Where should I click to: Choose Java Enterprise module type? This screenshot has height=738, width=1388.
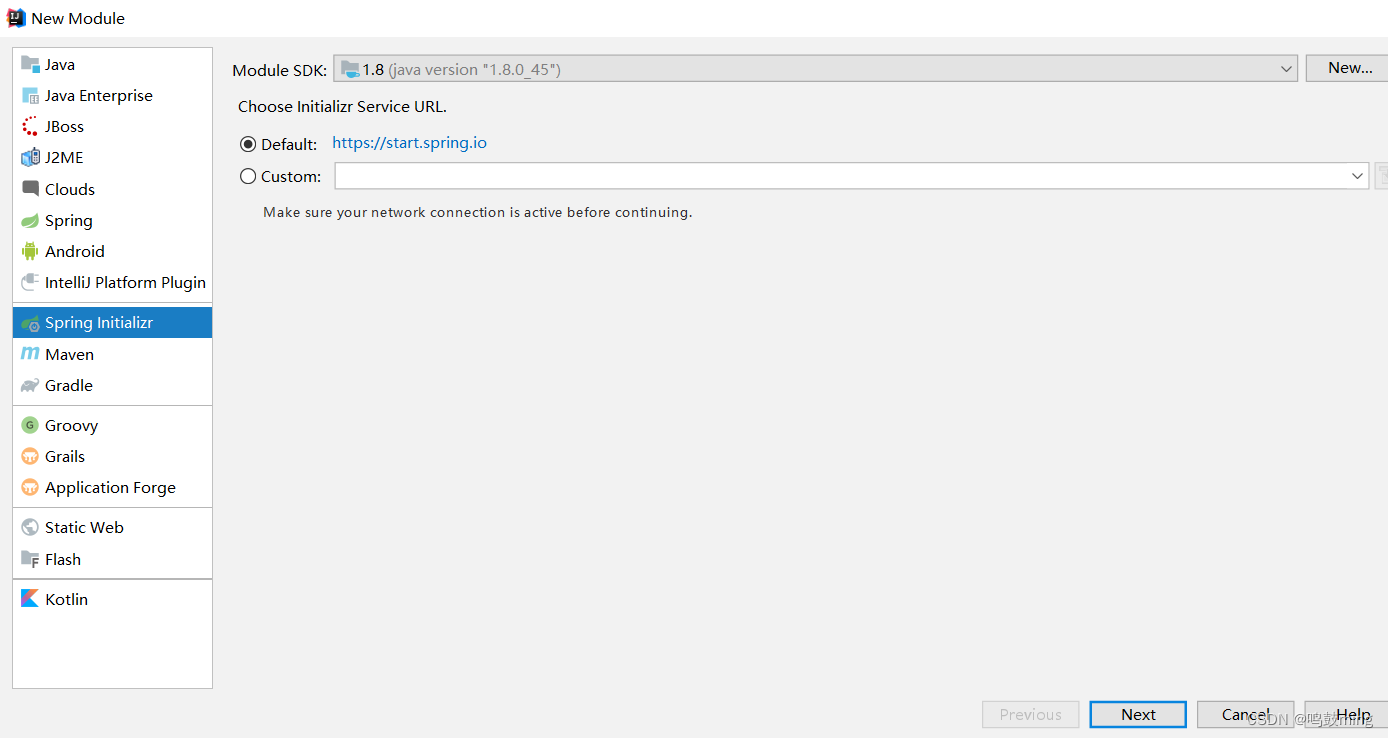[112, 96]
